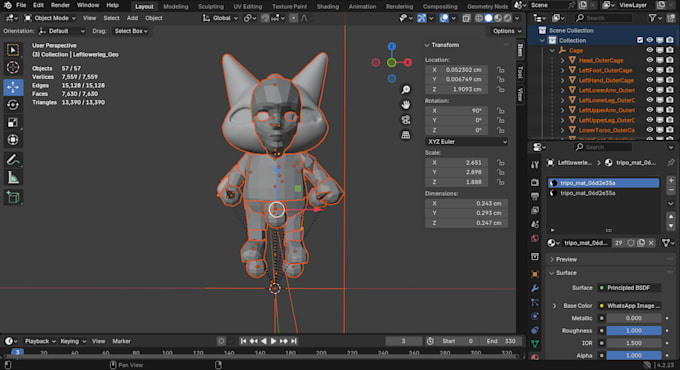This screenshot has width=680, height=370.
Task: Switch to material preview shading
Action: (x=498, y=18)
